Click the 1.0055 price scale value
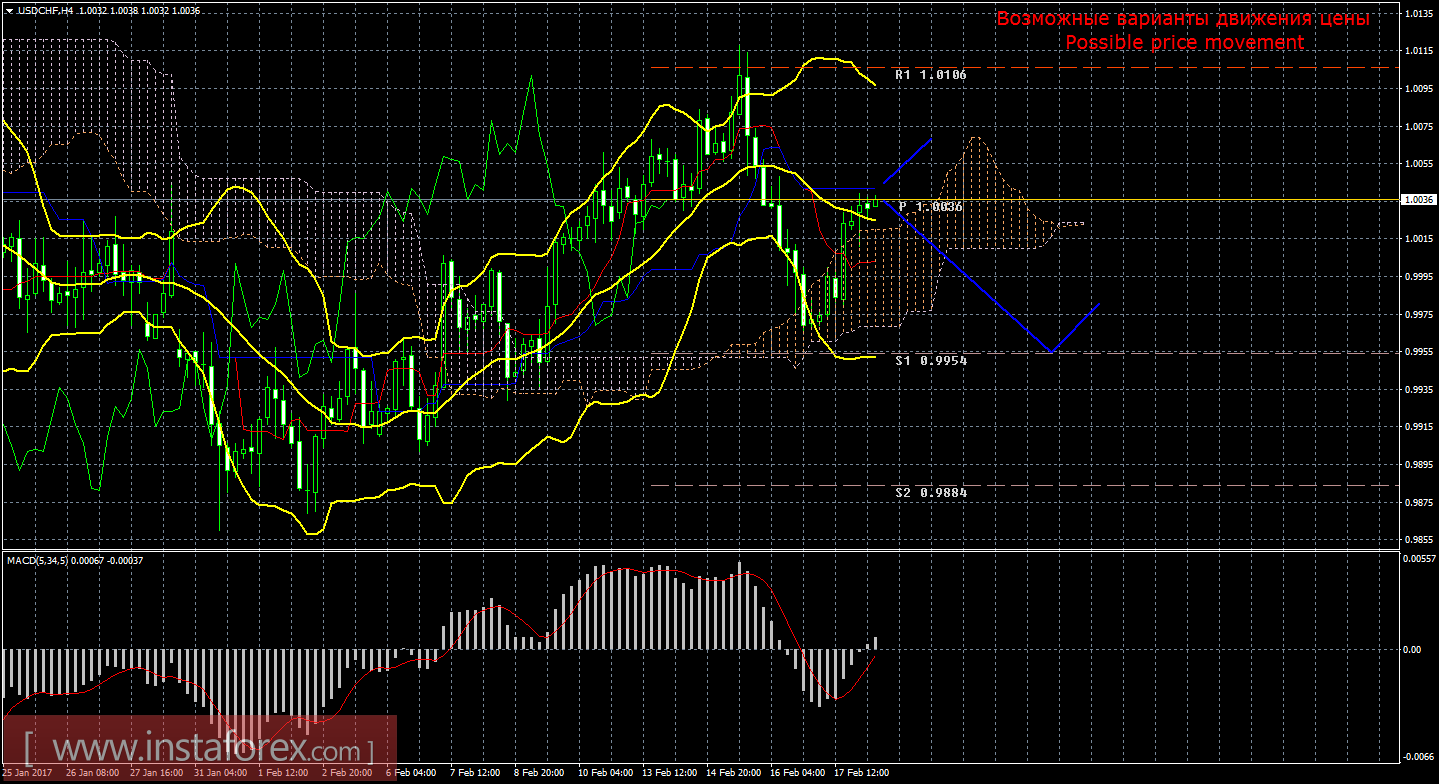Screen dimensions: 1439x784 point(1418,164)
